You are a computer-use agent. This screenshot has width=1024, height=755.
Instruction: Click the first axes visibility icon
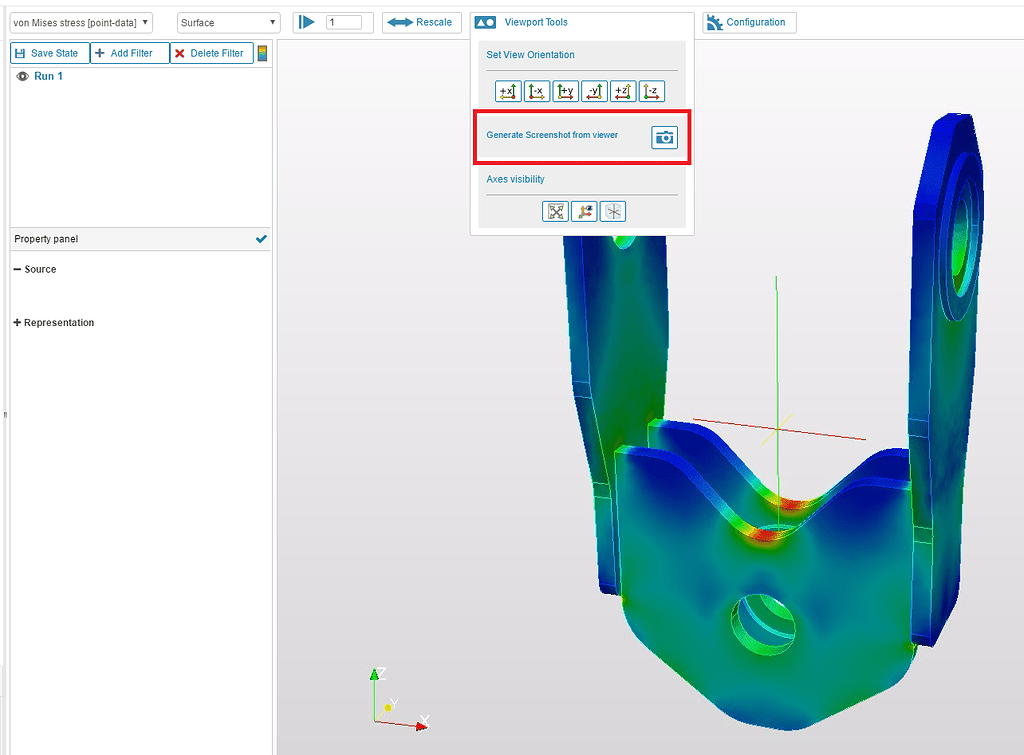pyautogui.click(x=555, y=211)
